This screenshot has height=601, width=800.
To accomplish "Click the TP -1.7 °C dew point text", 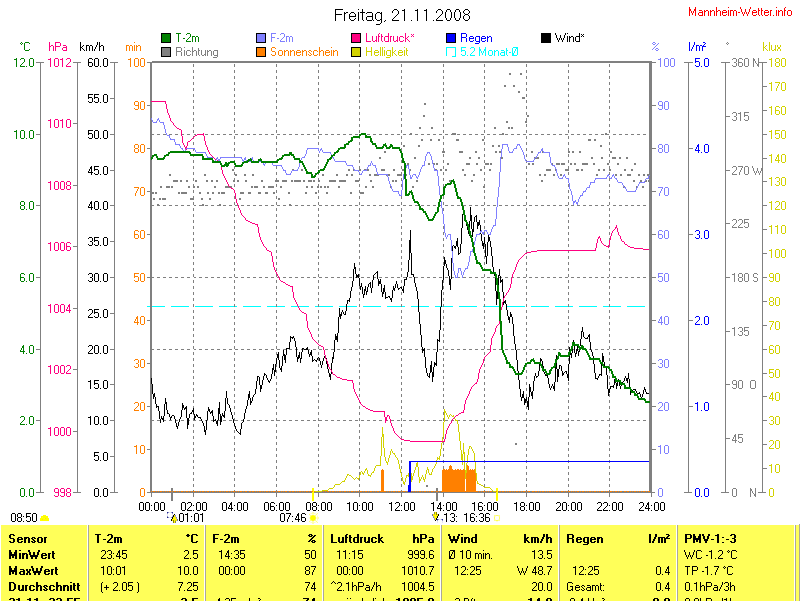I will tap(709, 570).
